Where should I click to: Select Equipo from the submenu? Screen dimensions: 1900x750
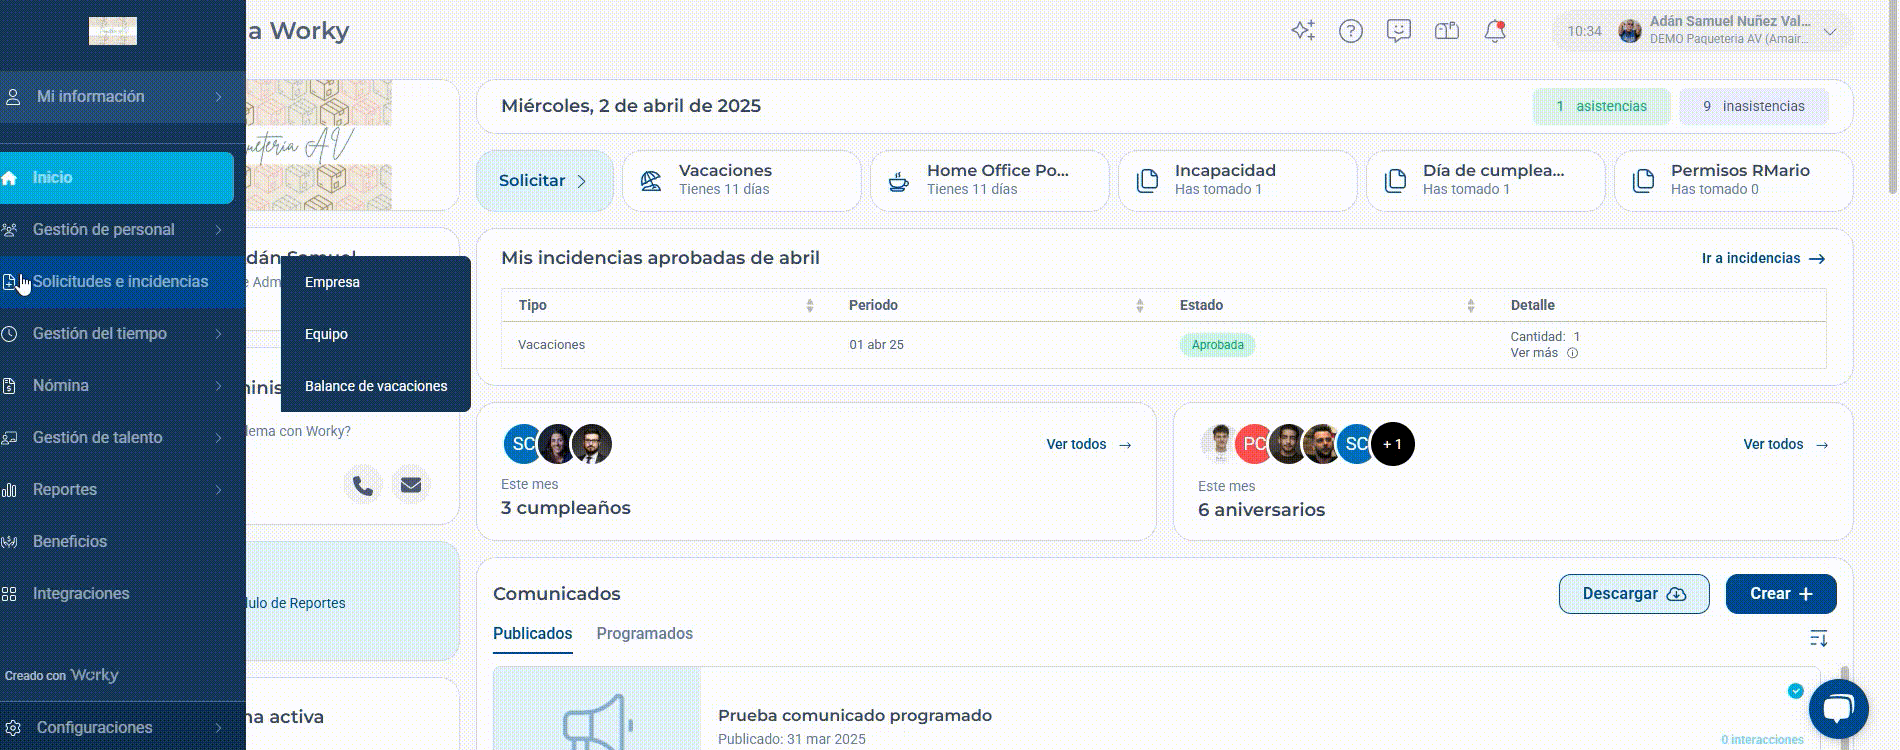(376, 334)
